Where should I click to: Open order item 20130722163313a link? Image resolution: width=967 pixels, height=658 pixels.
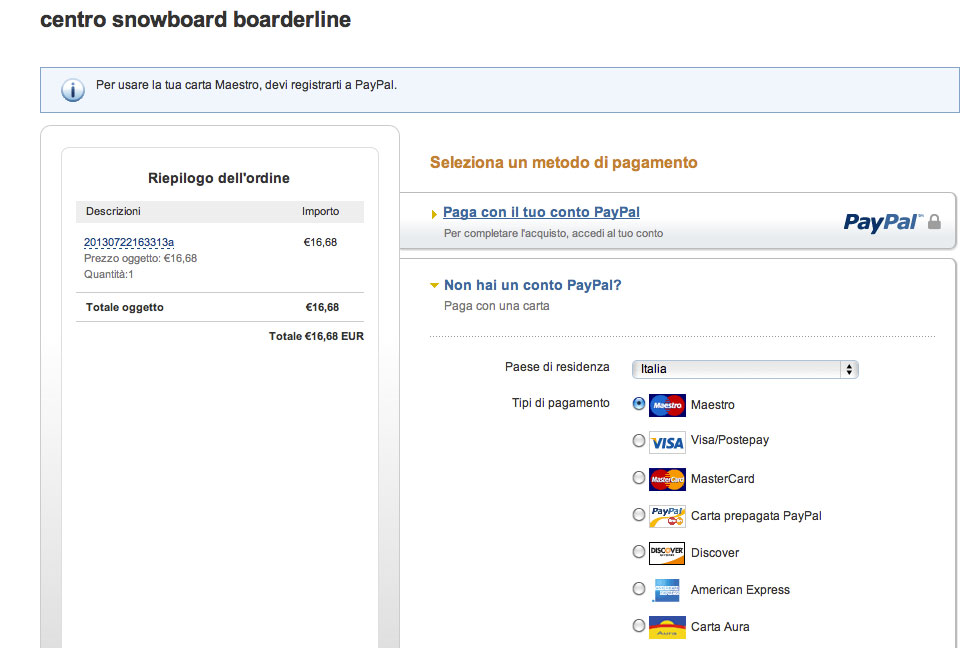click(x=129, y=242)
